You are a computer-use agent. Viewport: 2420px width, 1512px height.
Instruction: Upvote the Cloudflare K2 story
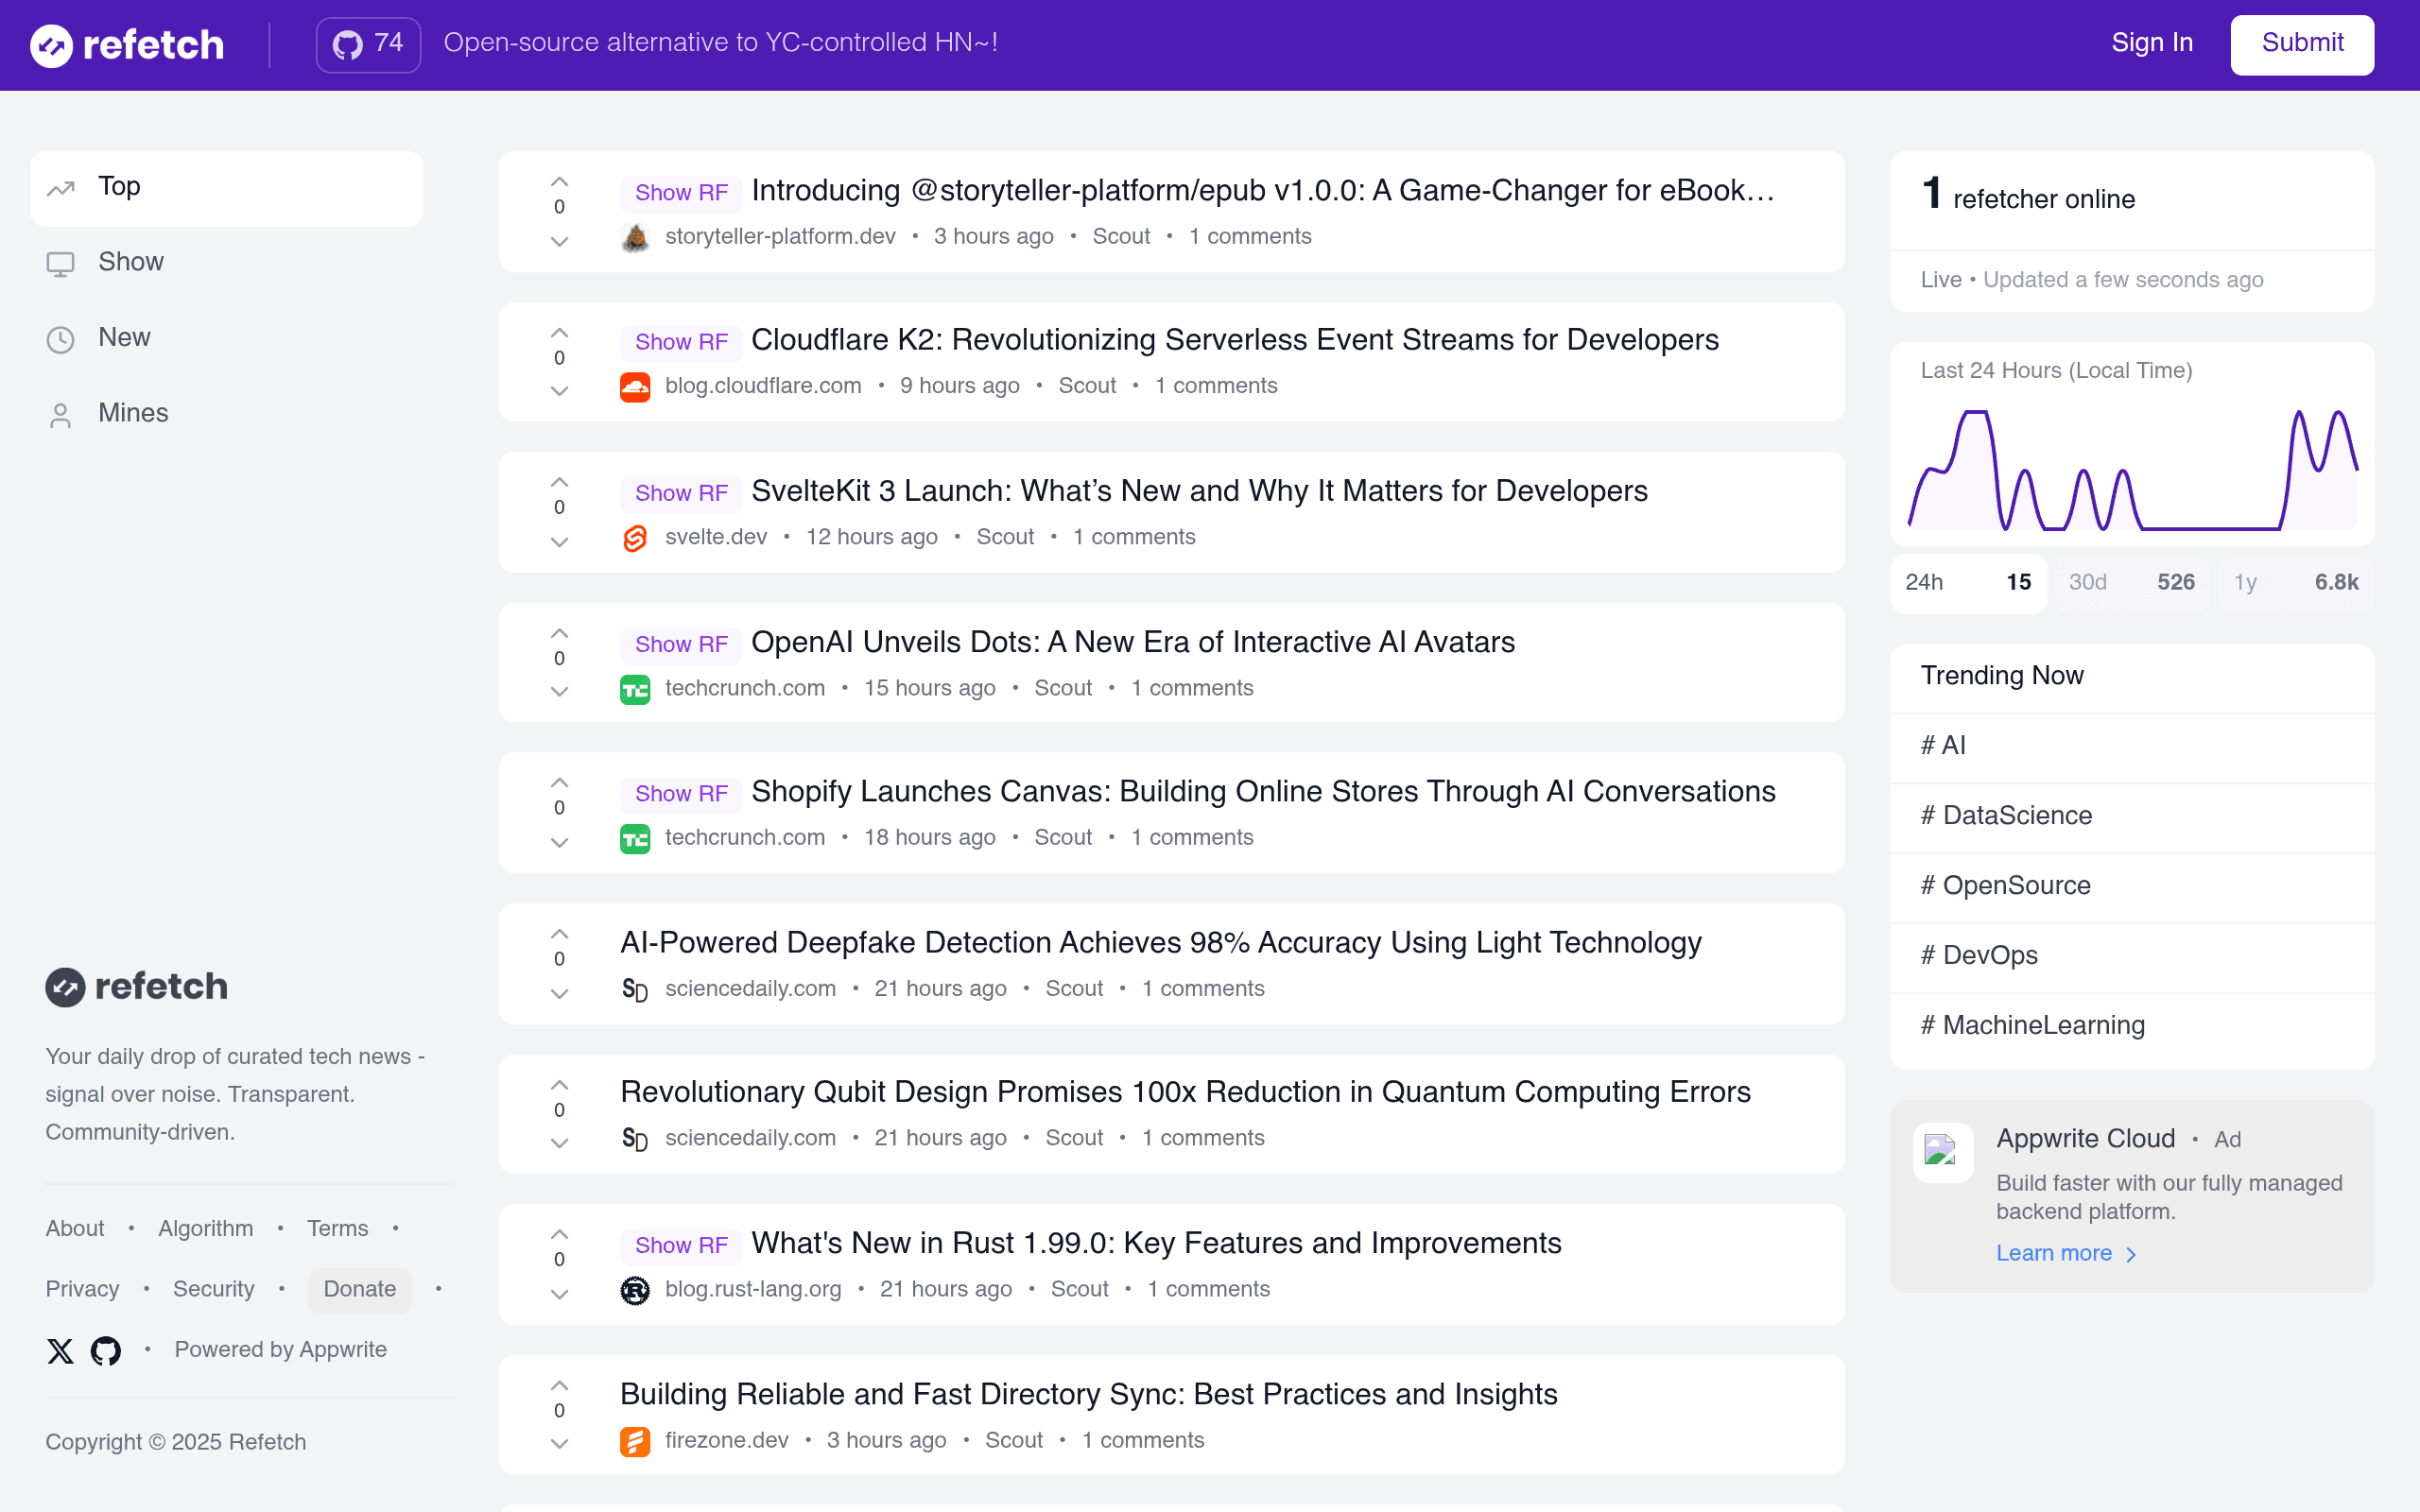(x=559, y=333)
